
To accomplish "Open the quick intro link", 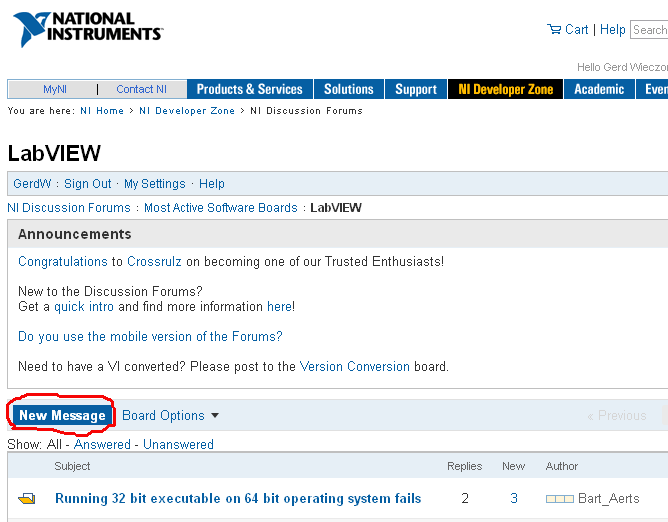I will pyautogui.click(x=84, y=306).
